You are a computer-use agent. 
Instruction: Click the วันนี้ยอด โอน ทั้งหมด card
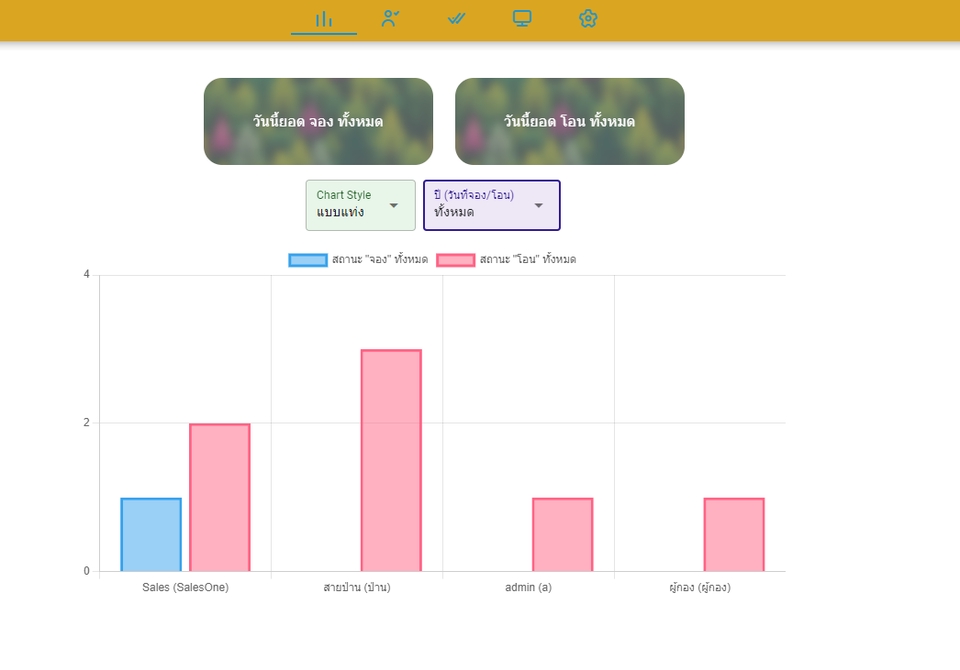click(x=569, y=121)
